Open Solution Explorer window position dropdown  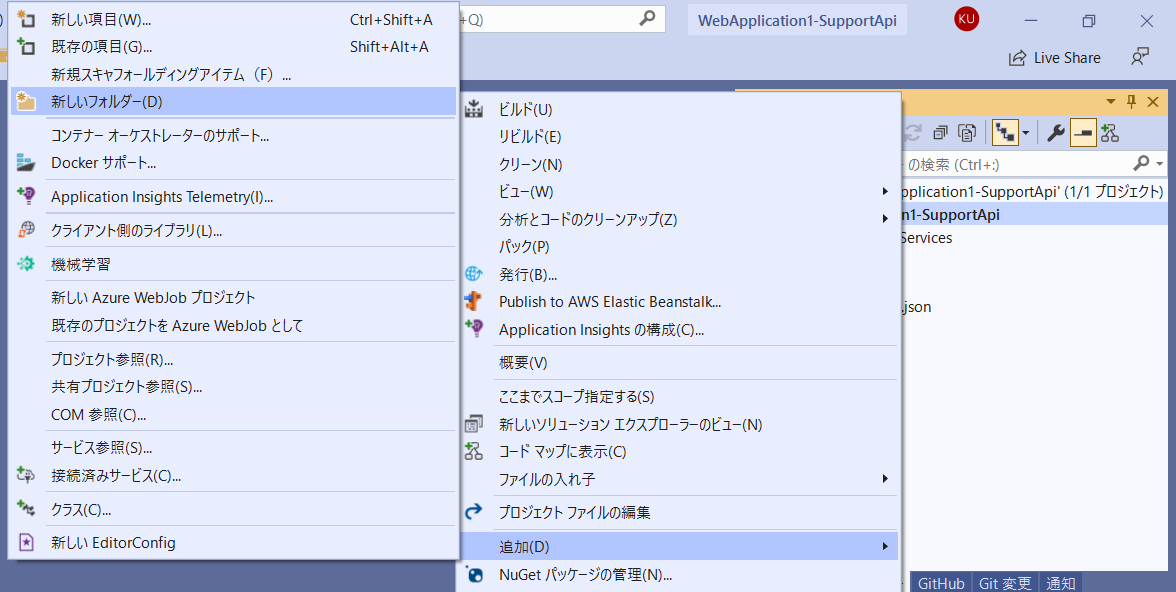tap(1112, 102)
